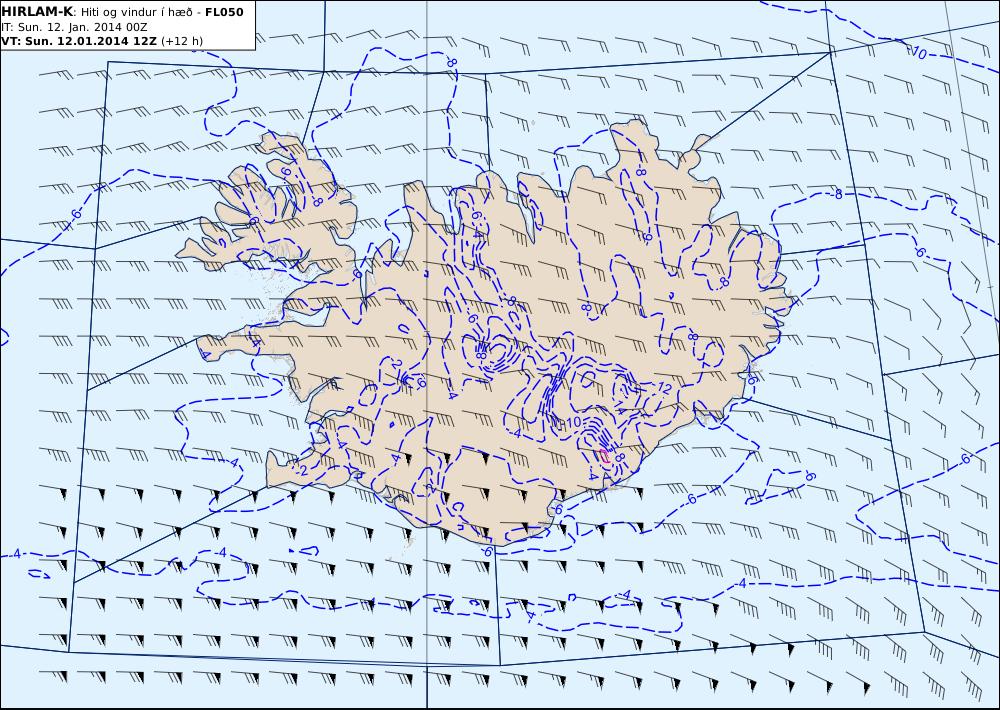
Task: Click the '(+12 h)' forecast offset text
Action: [182, 41]
